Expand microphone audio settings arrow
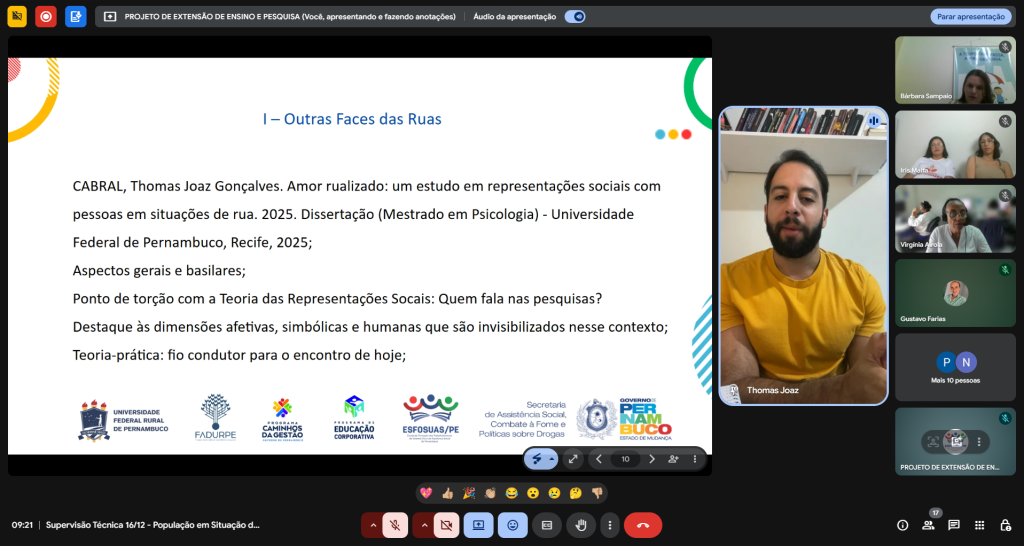This screenshot has width=1024, height=546. click(x=373, y=525)
